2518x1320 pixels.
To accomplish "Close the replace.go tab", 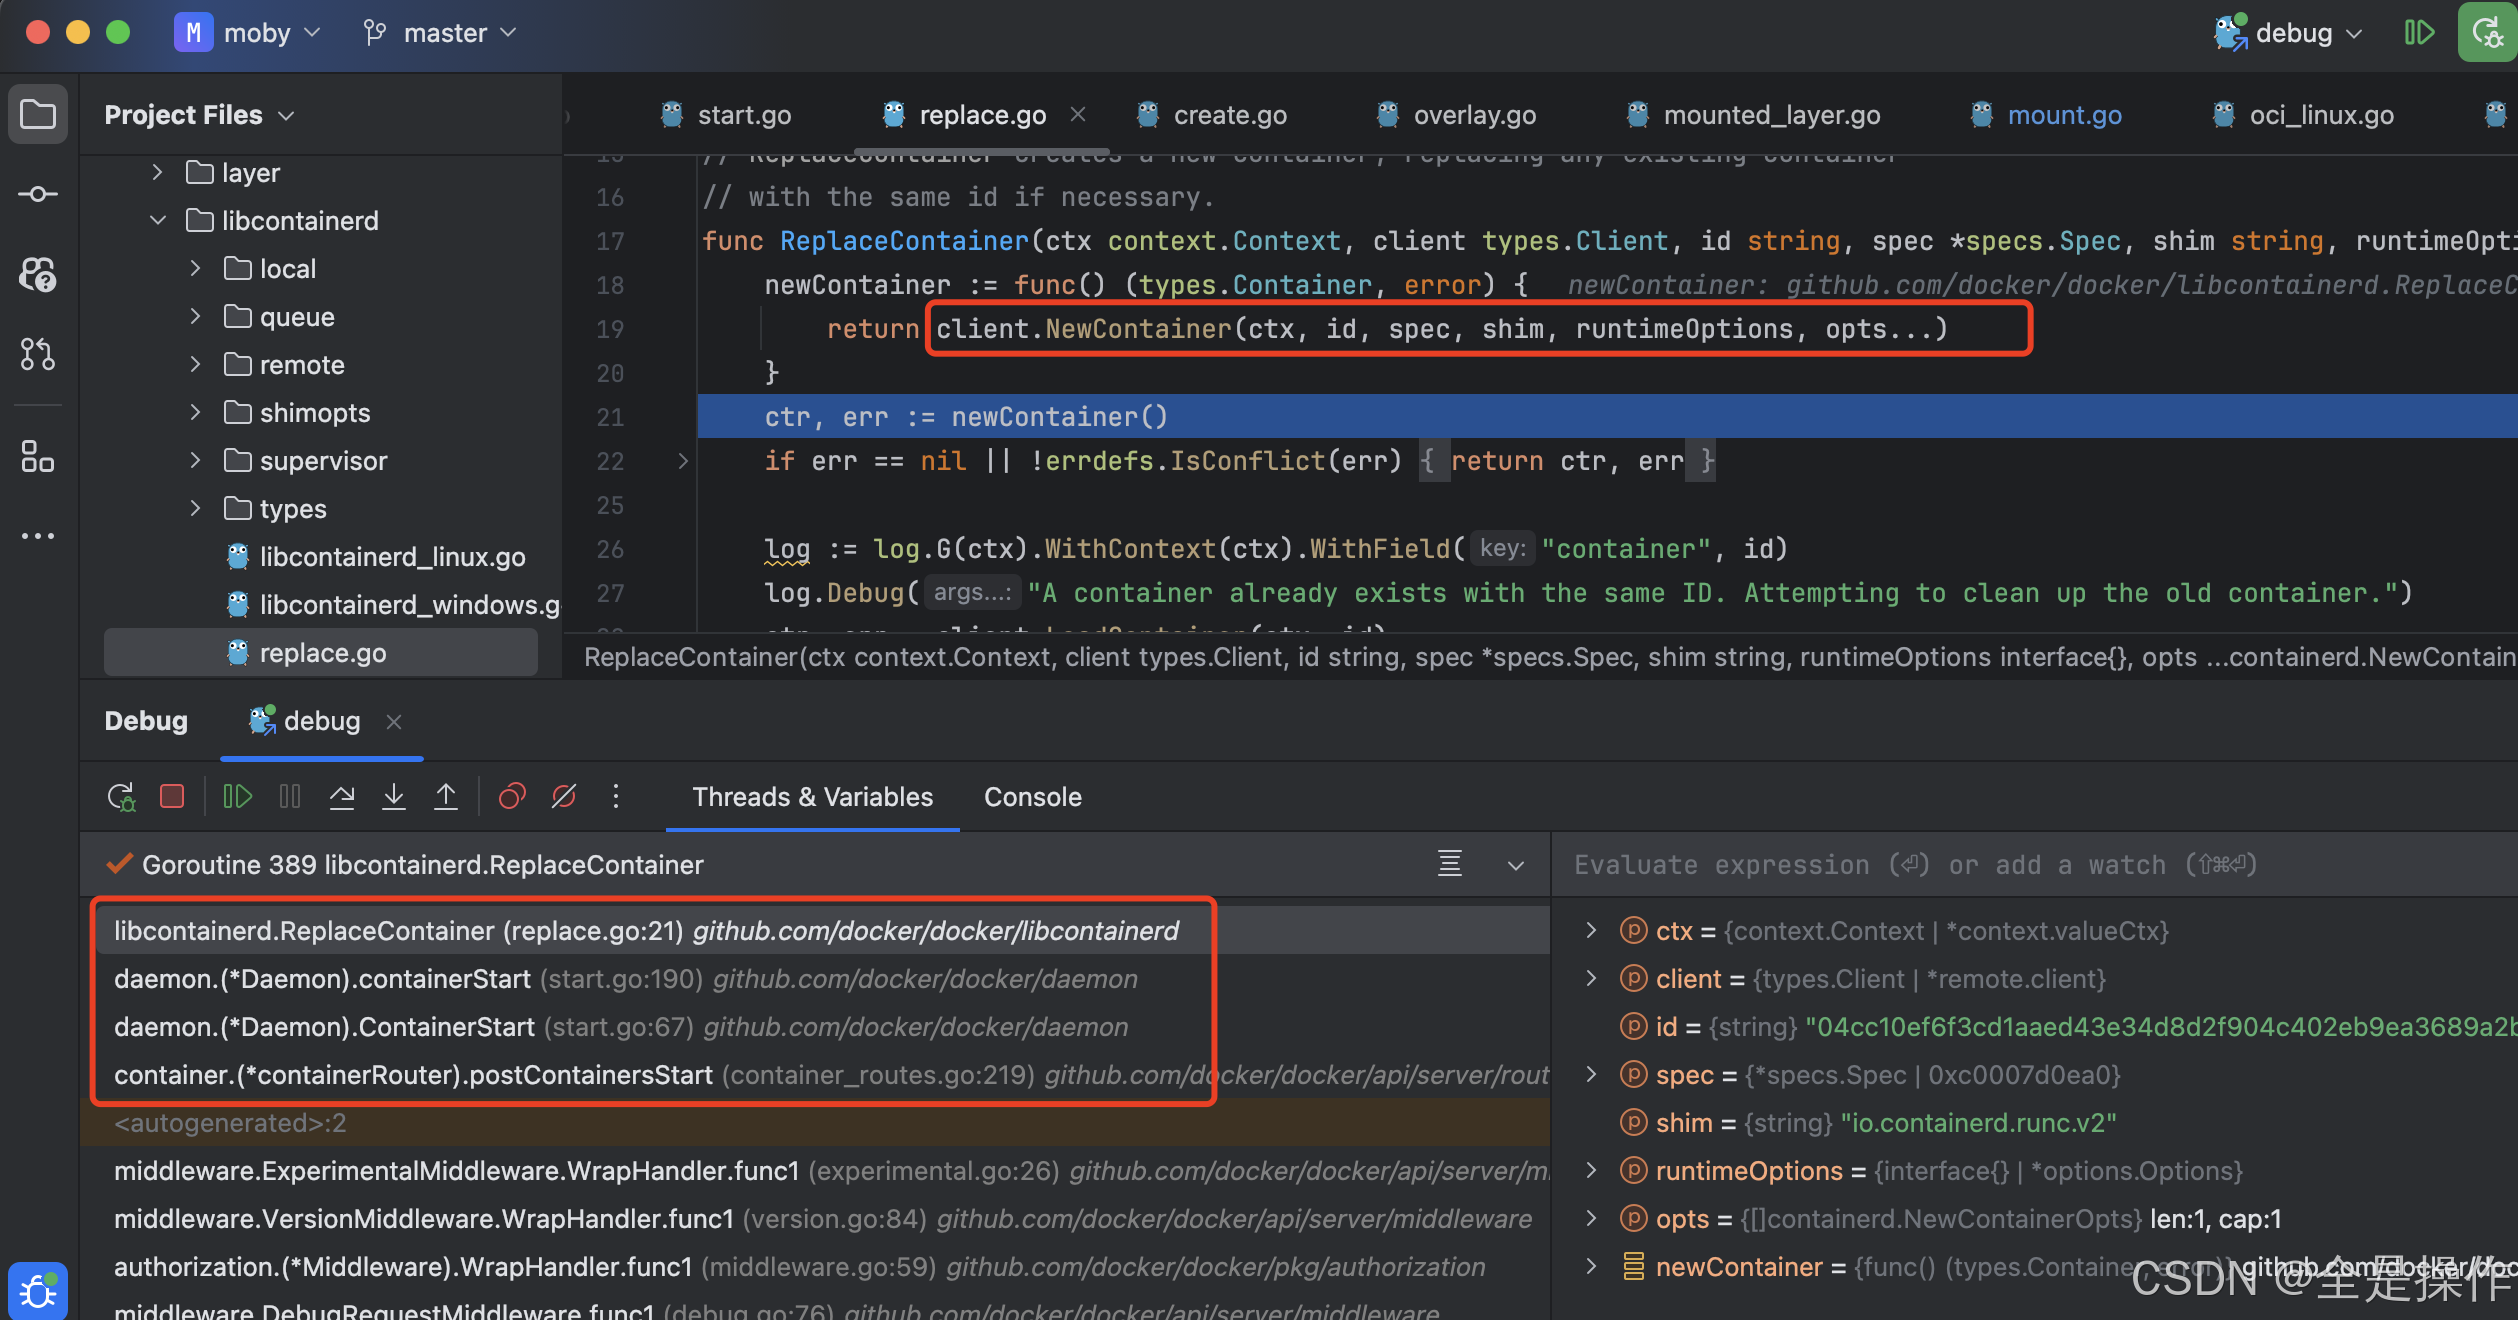I will [x=1078, y=115].
